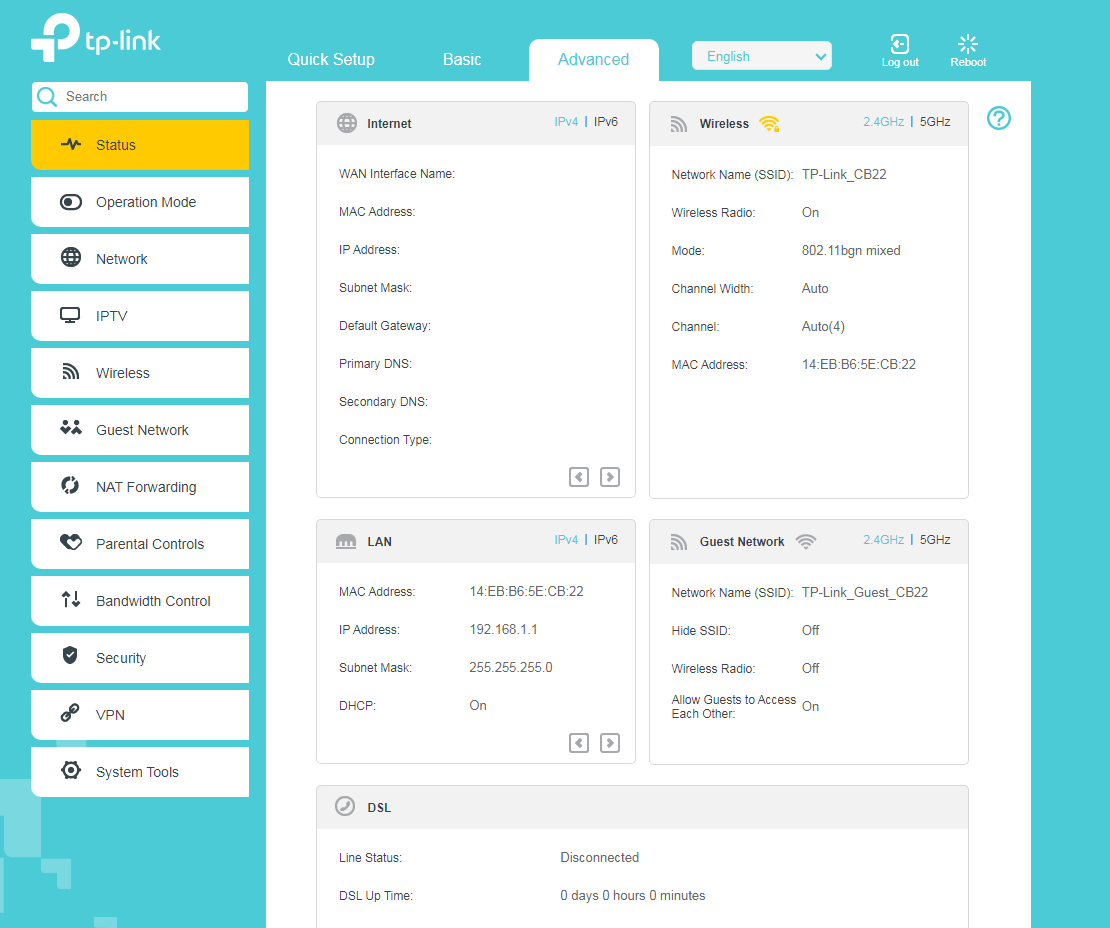The width and height of the screenshot is (1110, 928).
Task: Click the NAT Forwarding arrows icon
Action: click(70, 486)
